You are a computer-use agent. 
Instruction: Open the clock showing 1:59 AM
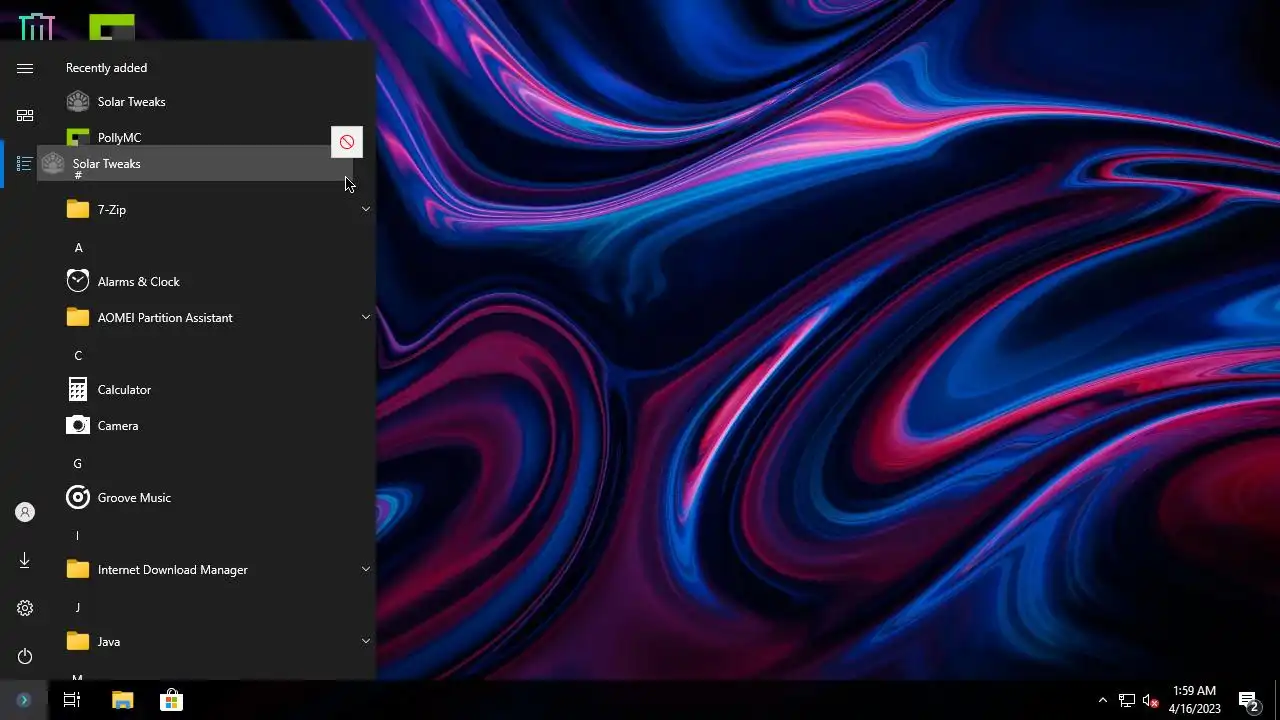click(1195, 700)
